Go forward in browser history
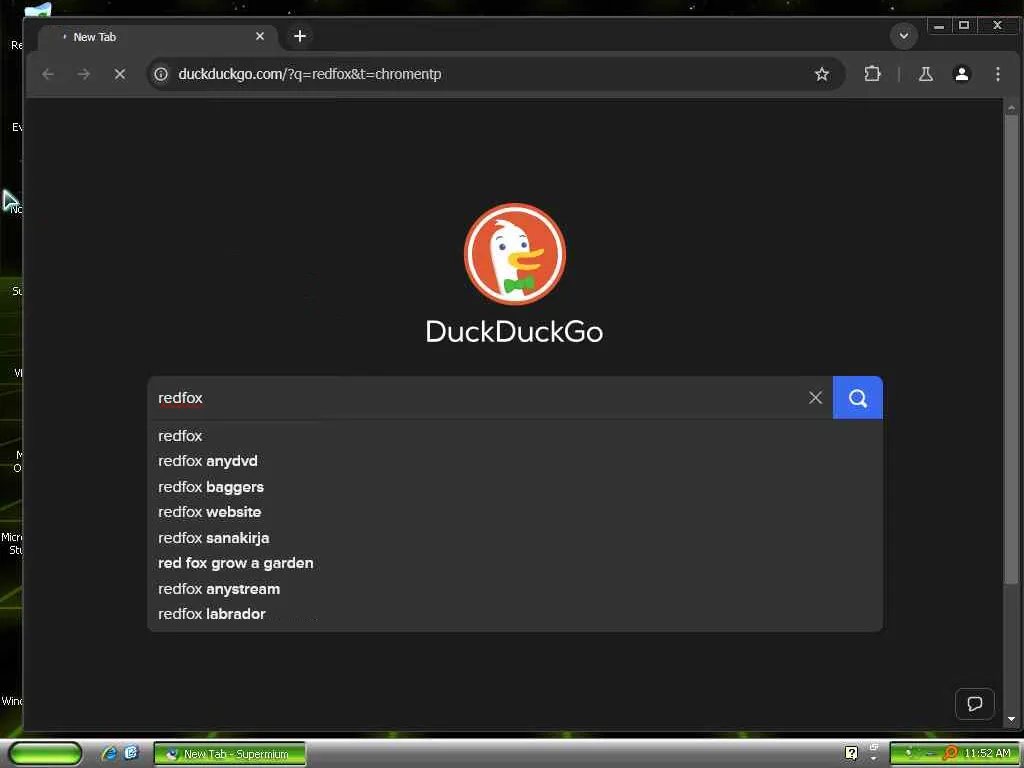1024x768 pixels. 84,74
